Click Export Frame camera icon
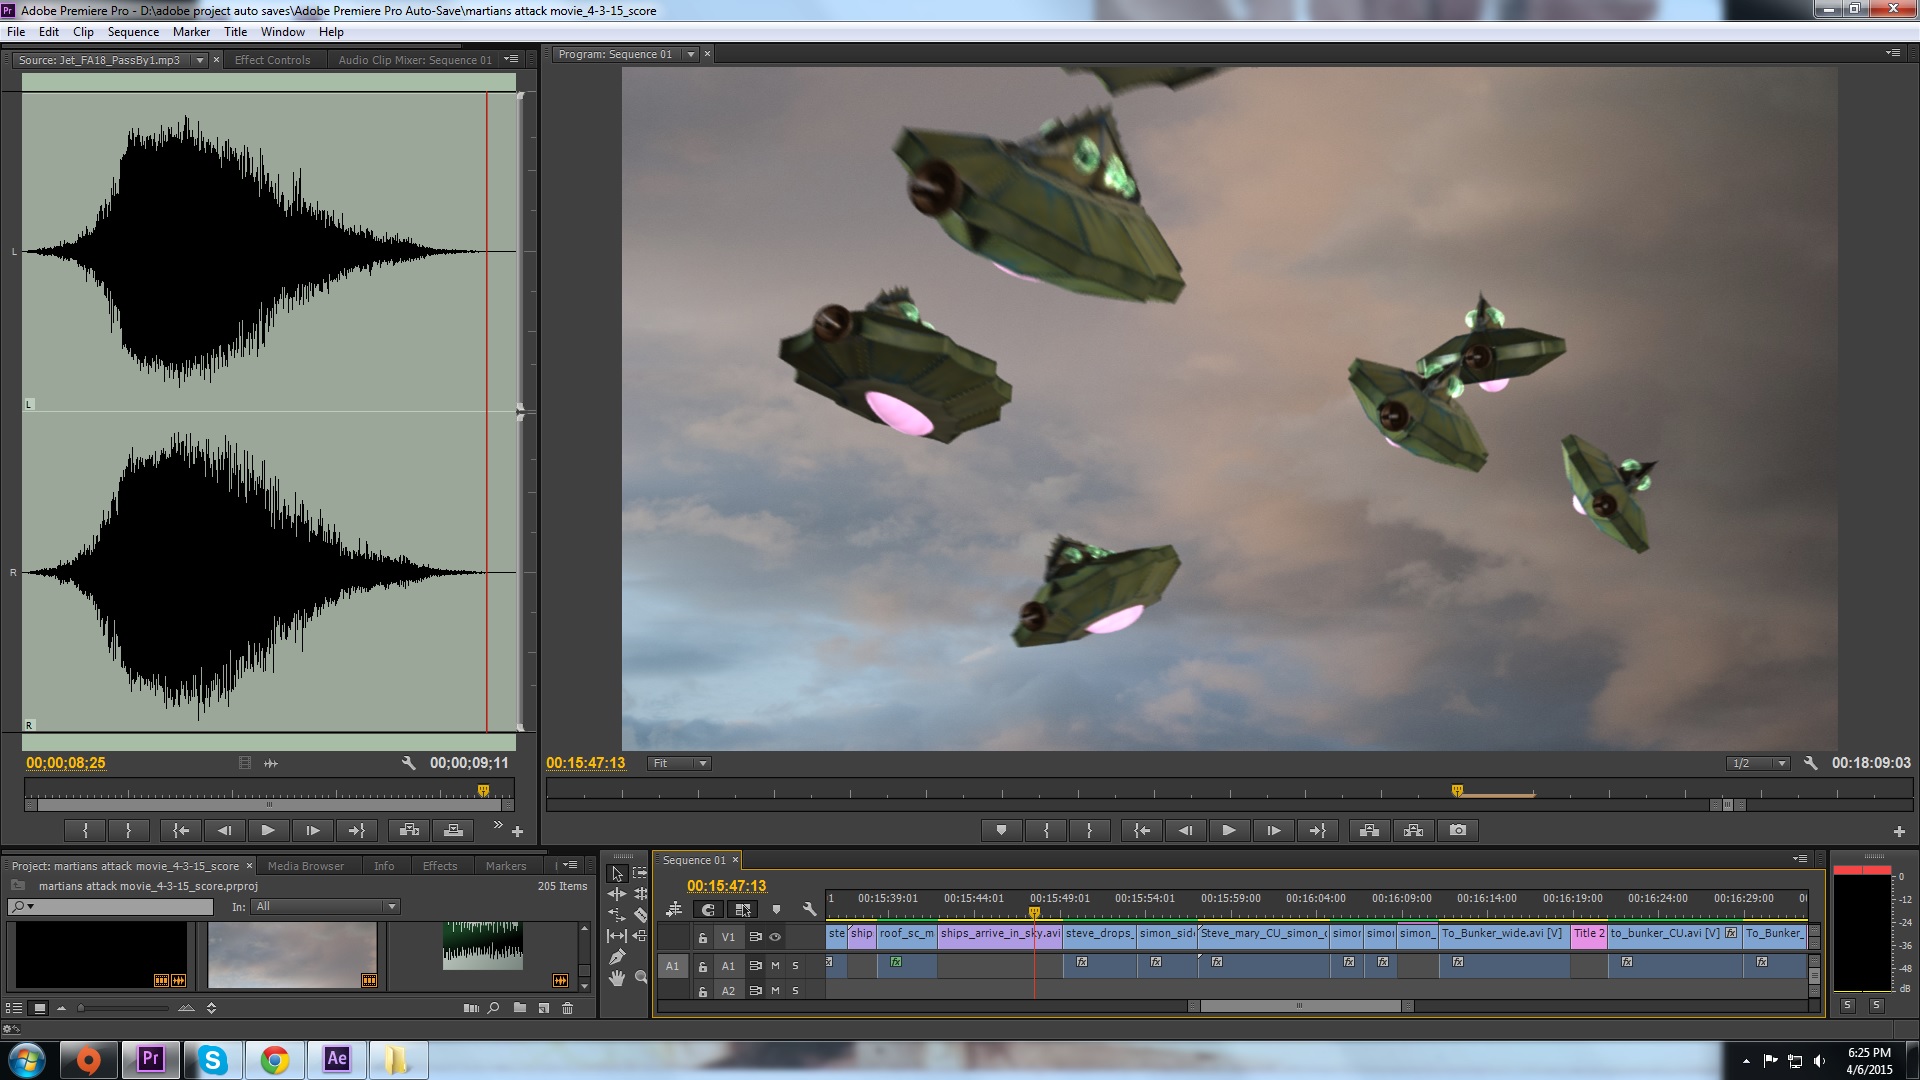Screen dimensions: 1920x1080 1458,830
